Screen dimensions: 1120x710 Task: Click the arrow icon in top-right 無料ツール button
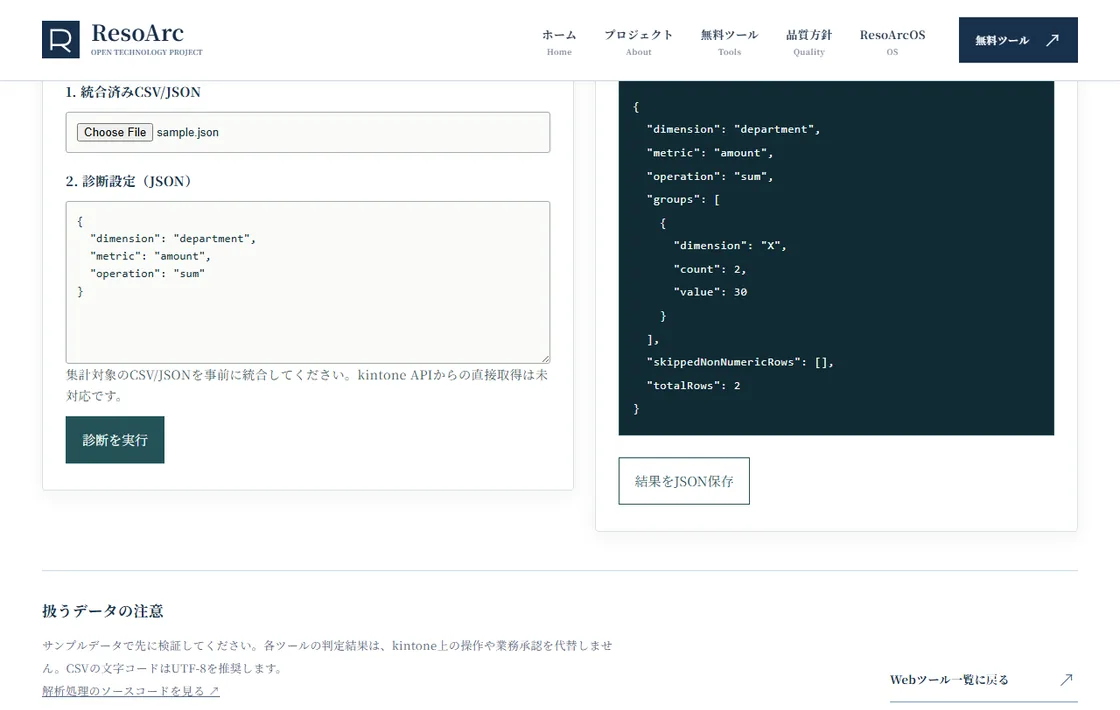click(x=1052, y=40)
